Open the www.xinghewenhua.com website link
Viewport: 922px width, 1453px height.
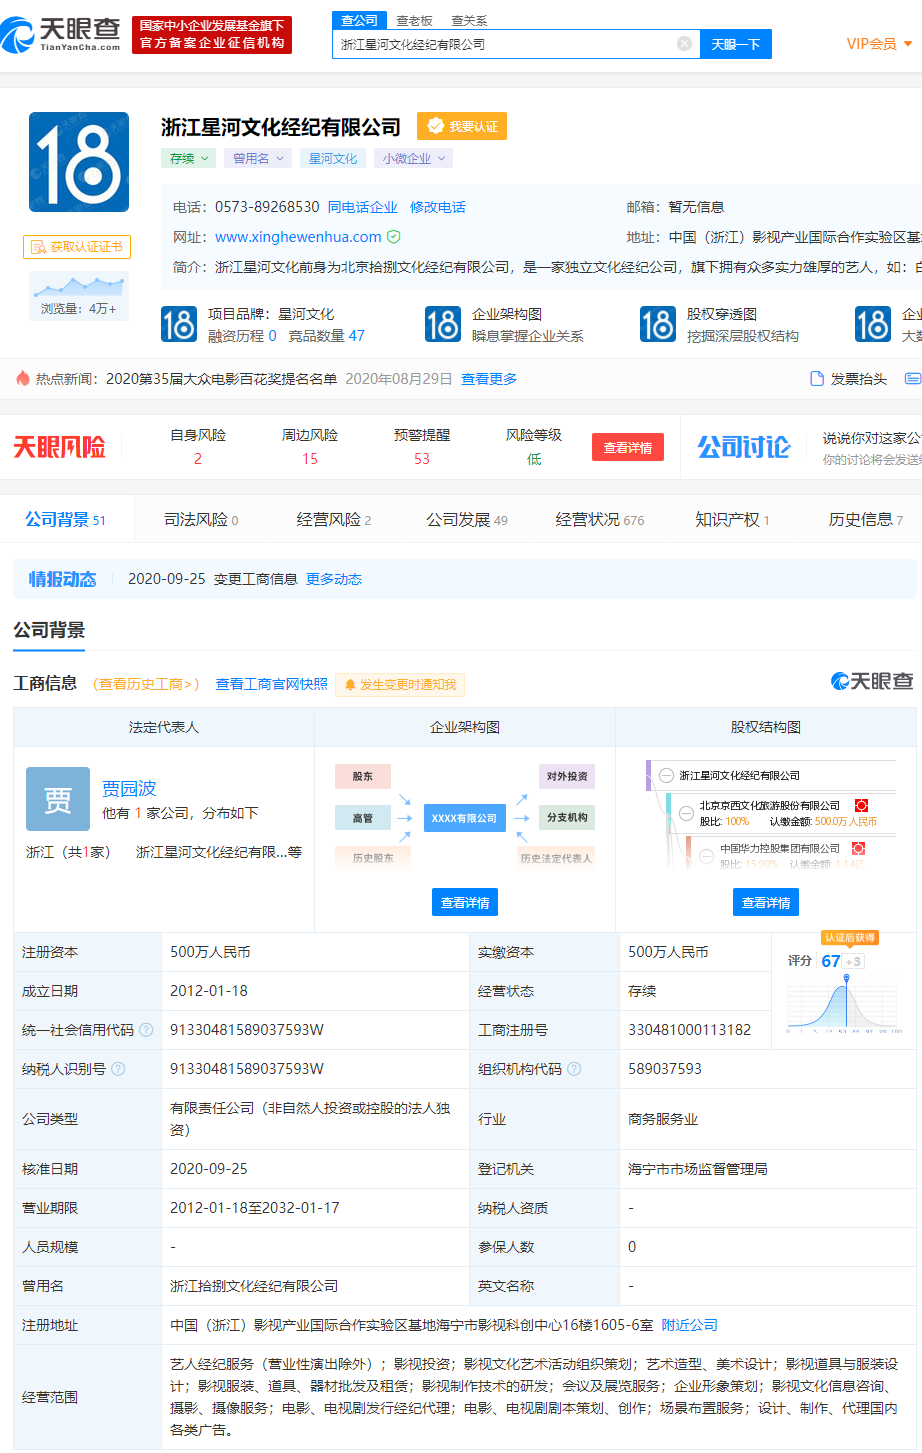(x=298, y=237)
